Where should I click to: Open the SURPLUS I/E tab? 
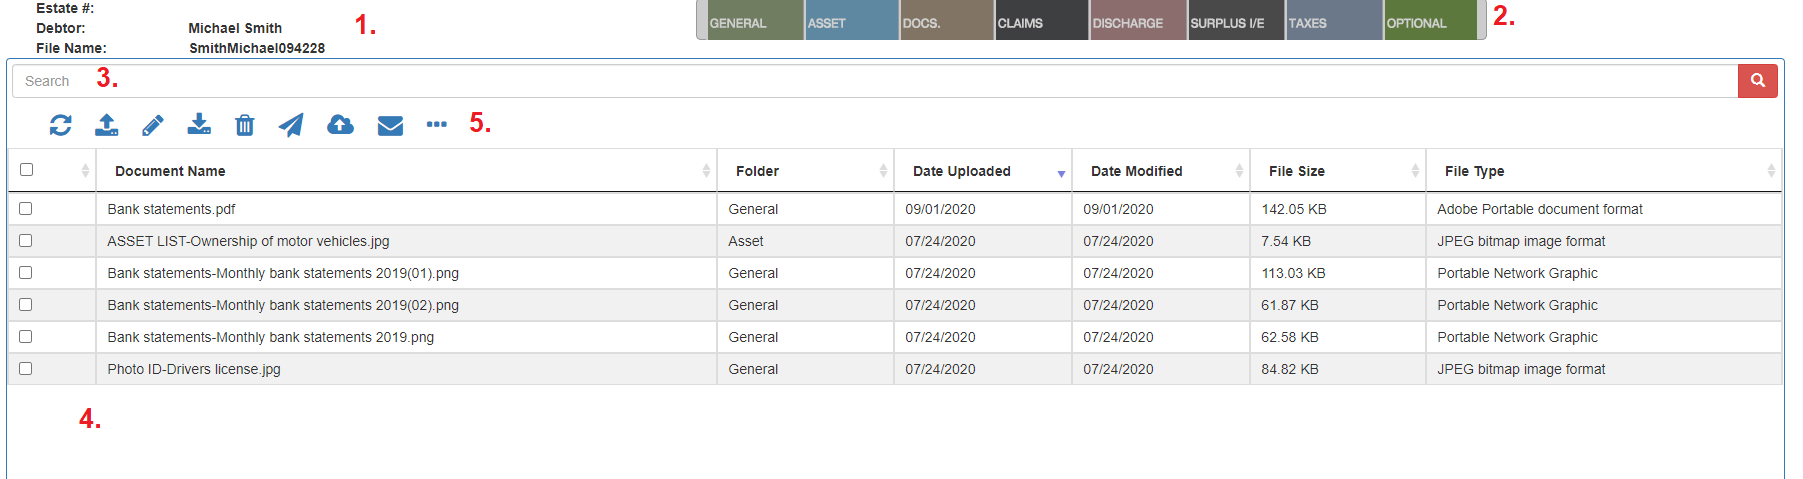tap(1236, 20)
